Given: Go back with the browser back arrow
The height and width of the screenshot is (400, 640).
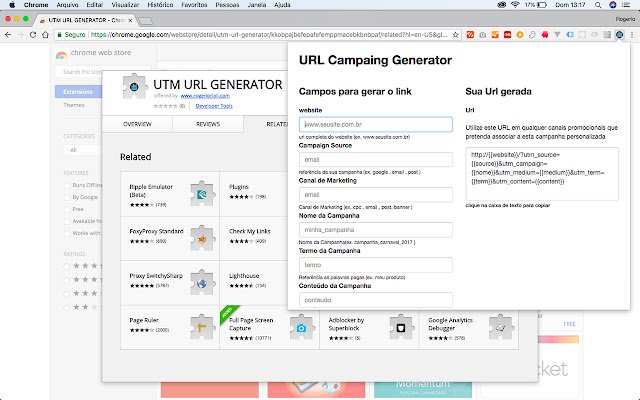Looking at the screenshot, I should tap(8, 35).
